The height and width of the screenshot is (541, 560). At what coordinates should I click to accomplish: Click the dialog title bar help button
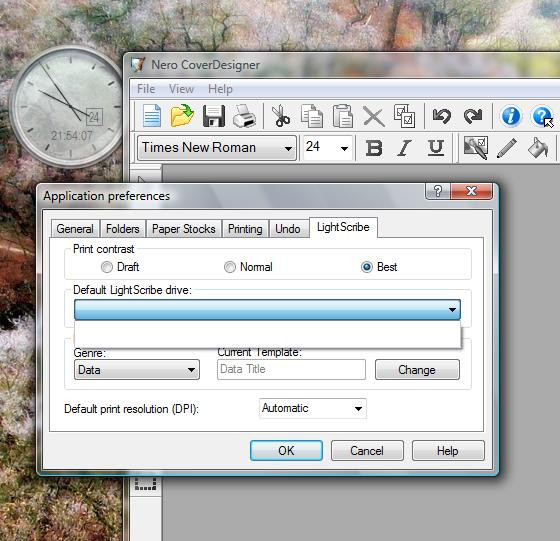(438, 191)
